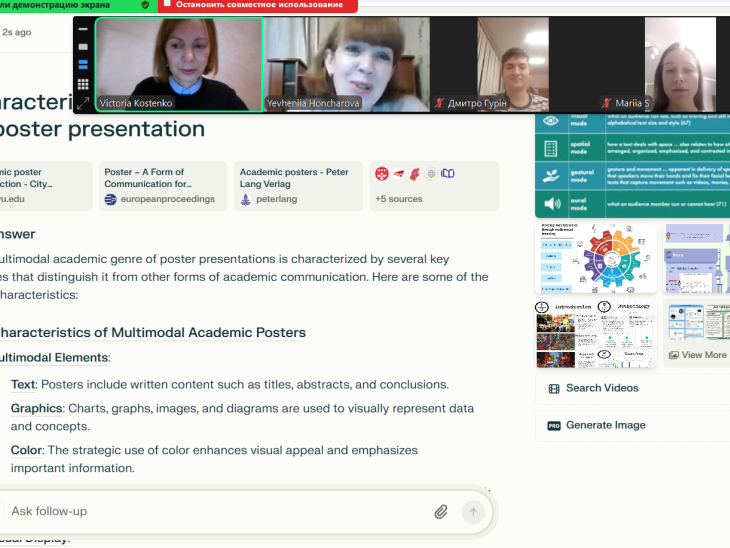Viewport: 730px width, 548px height.
Task: Click the expand fullscreen arrows icon in Zoom panel
Action: tap(83, 103)
